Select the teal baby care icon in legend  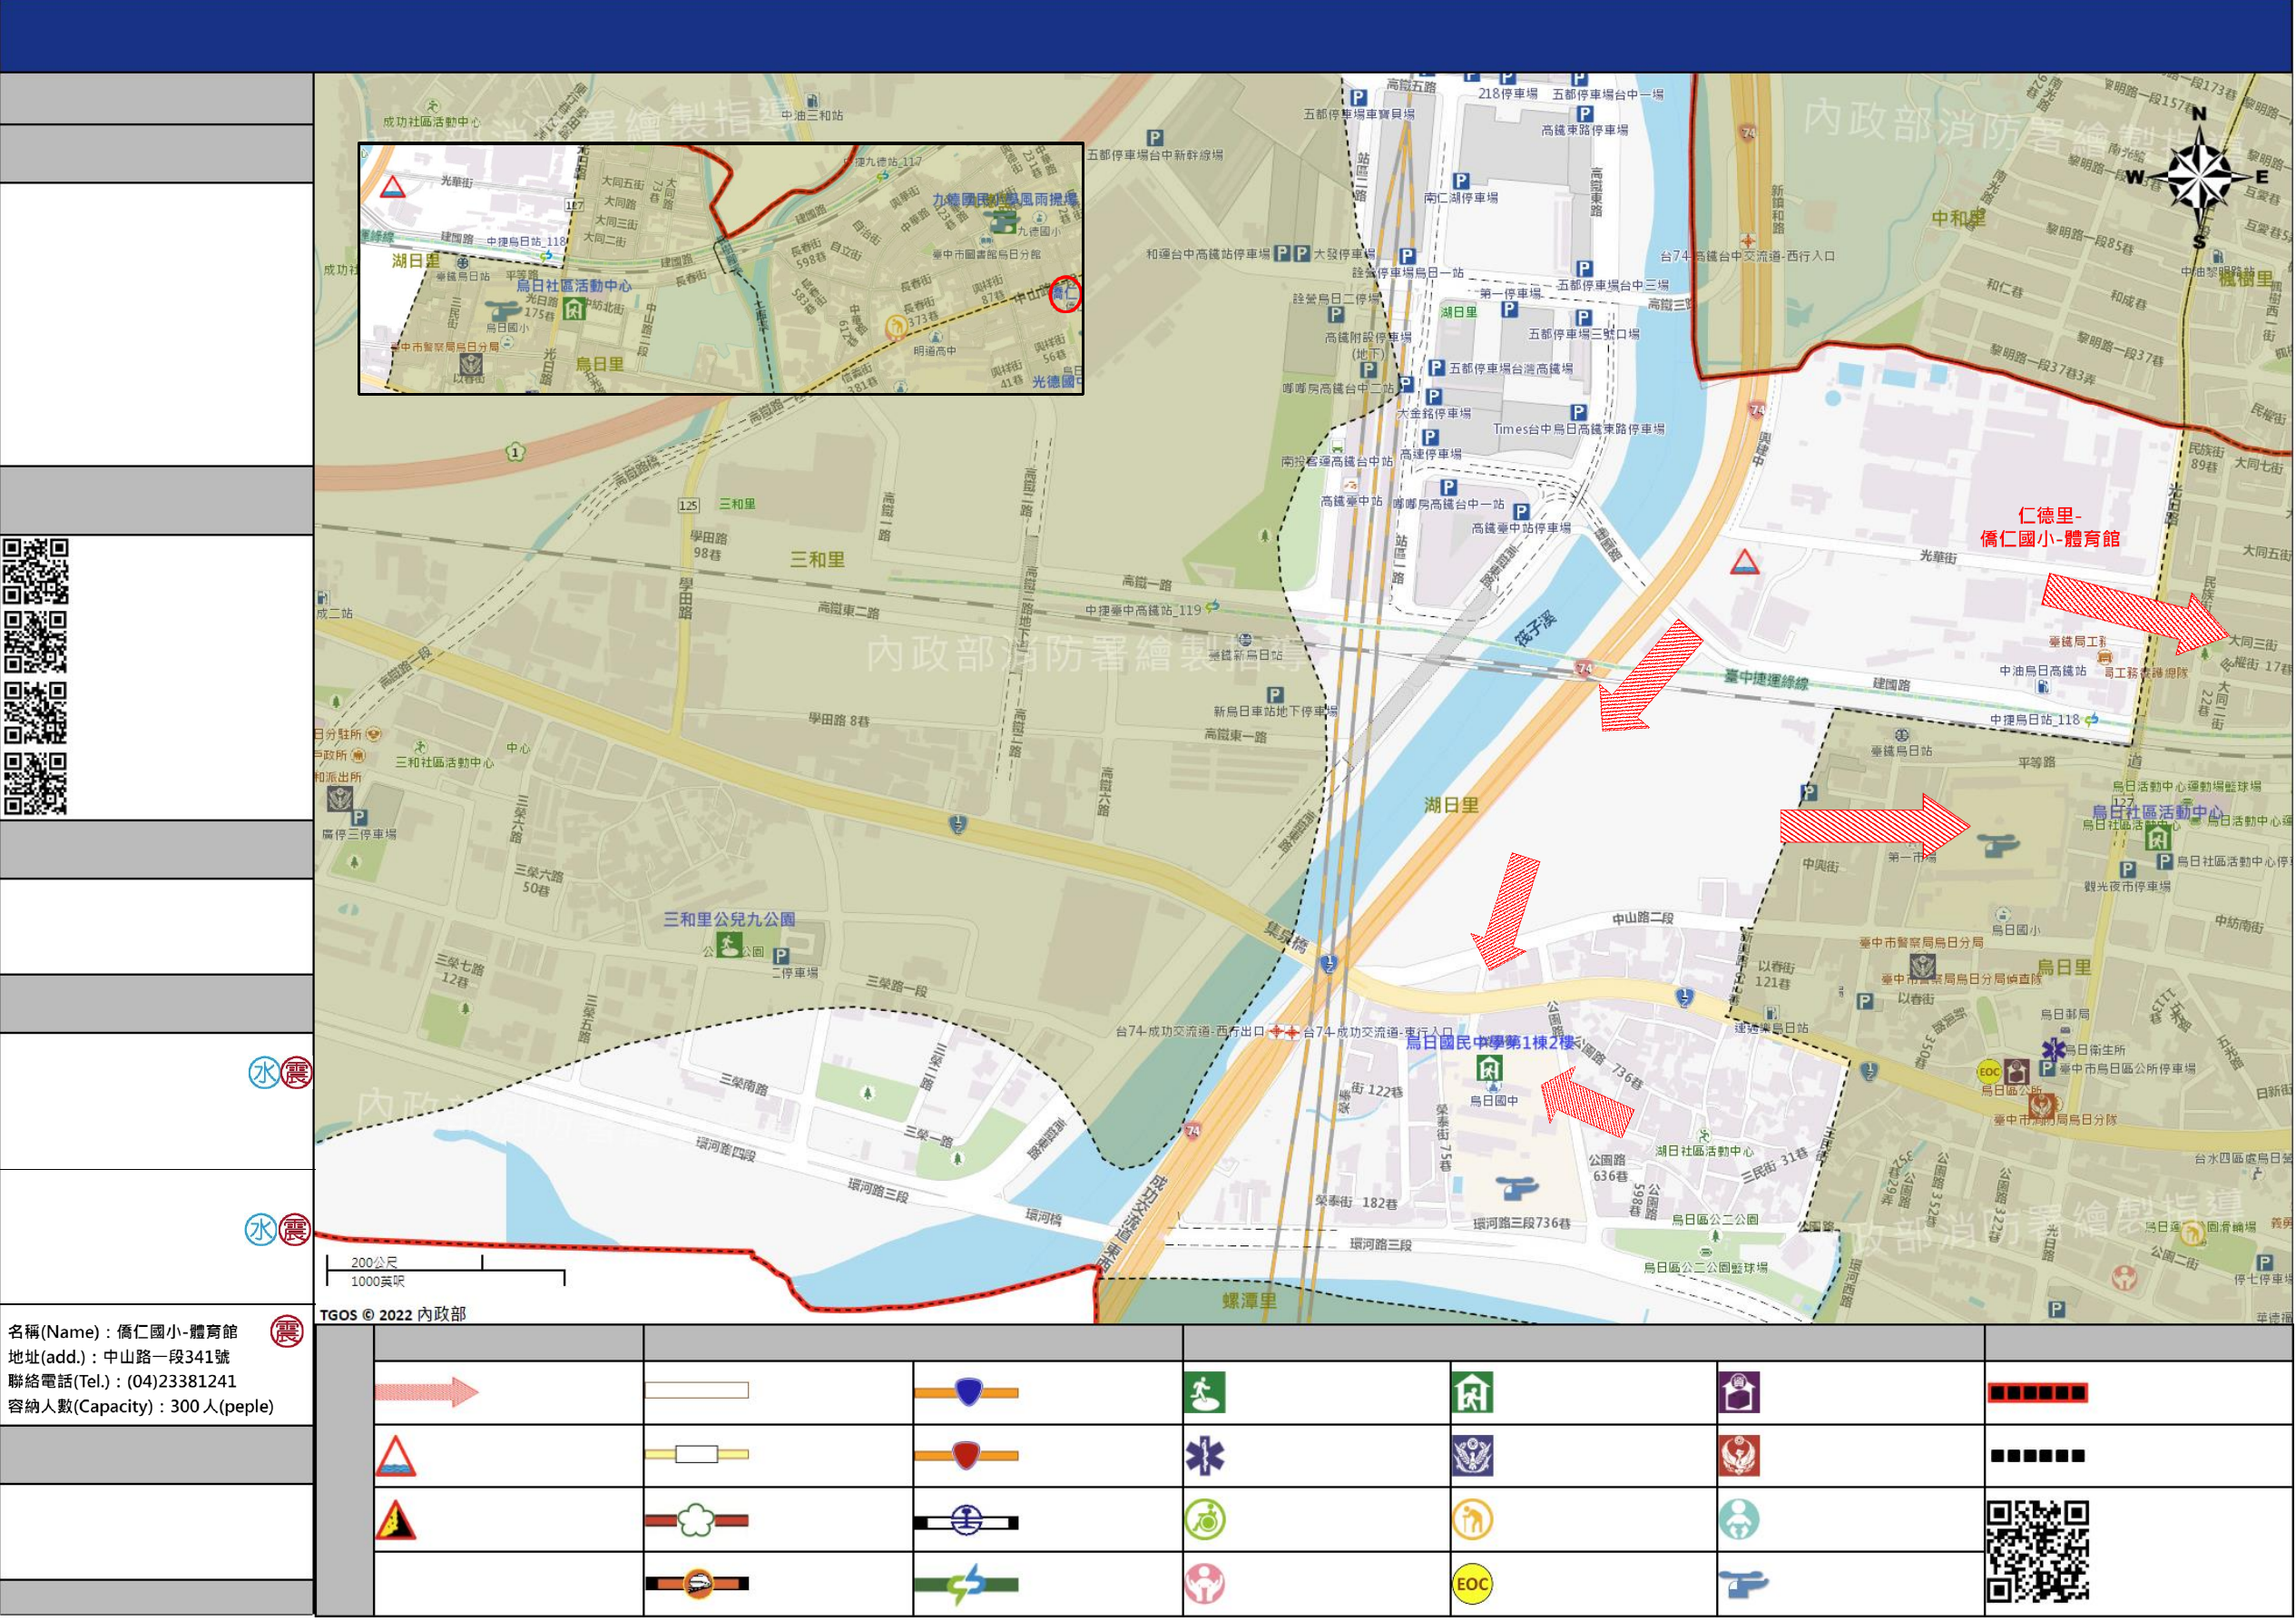(x=1740, y=1520)
